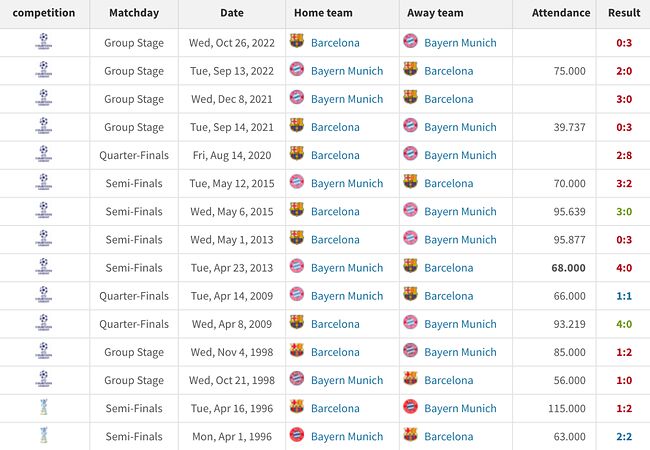
Task: Select the Attendance column header
Action: [561, 13]
